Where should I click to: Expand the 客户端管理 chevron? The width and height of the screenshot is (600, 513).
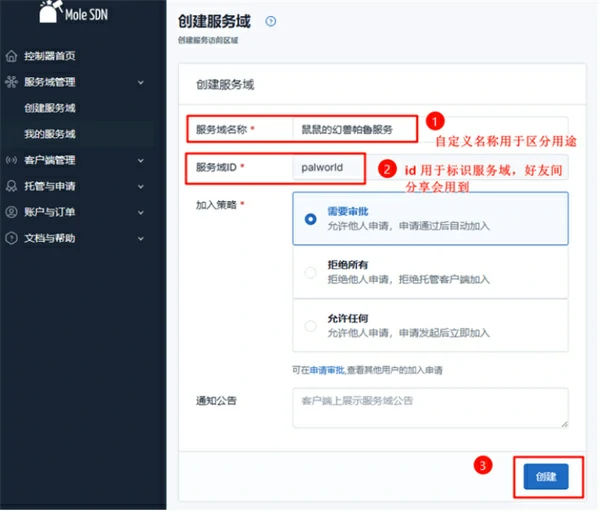tap(141, 161)
